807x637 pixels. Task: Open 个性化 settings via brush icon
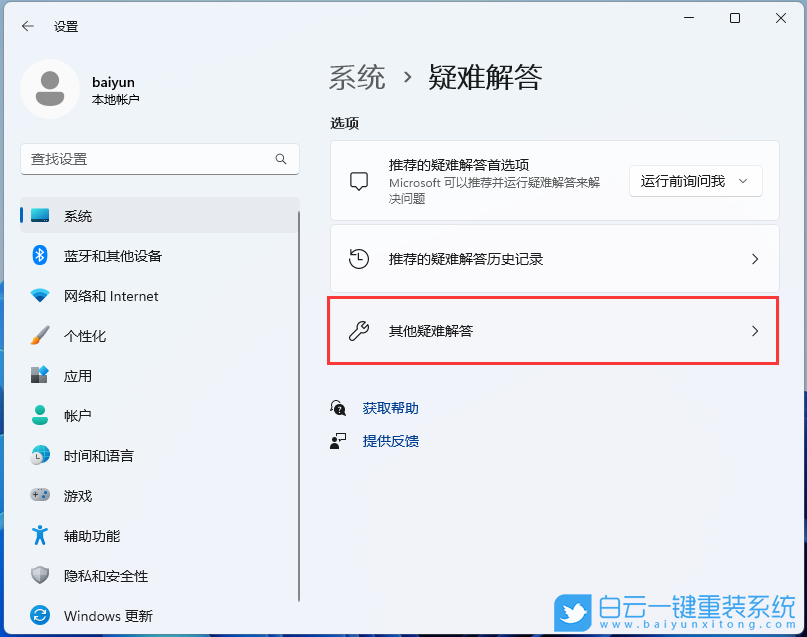38,336
